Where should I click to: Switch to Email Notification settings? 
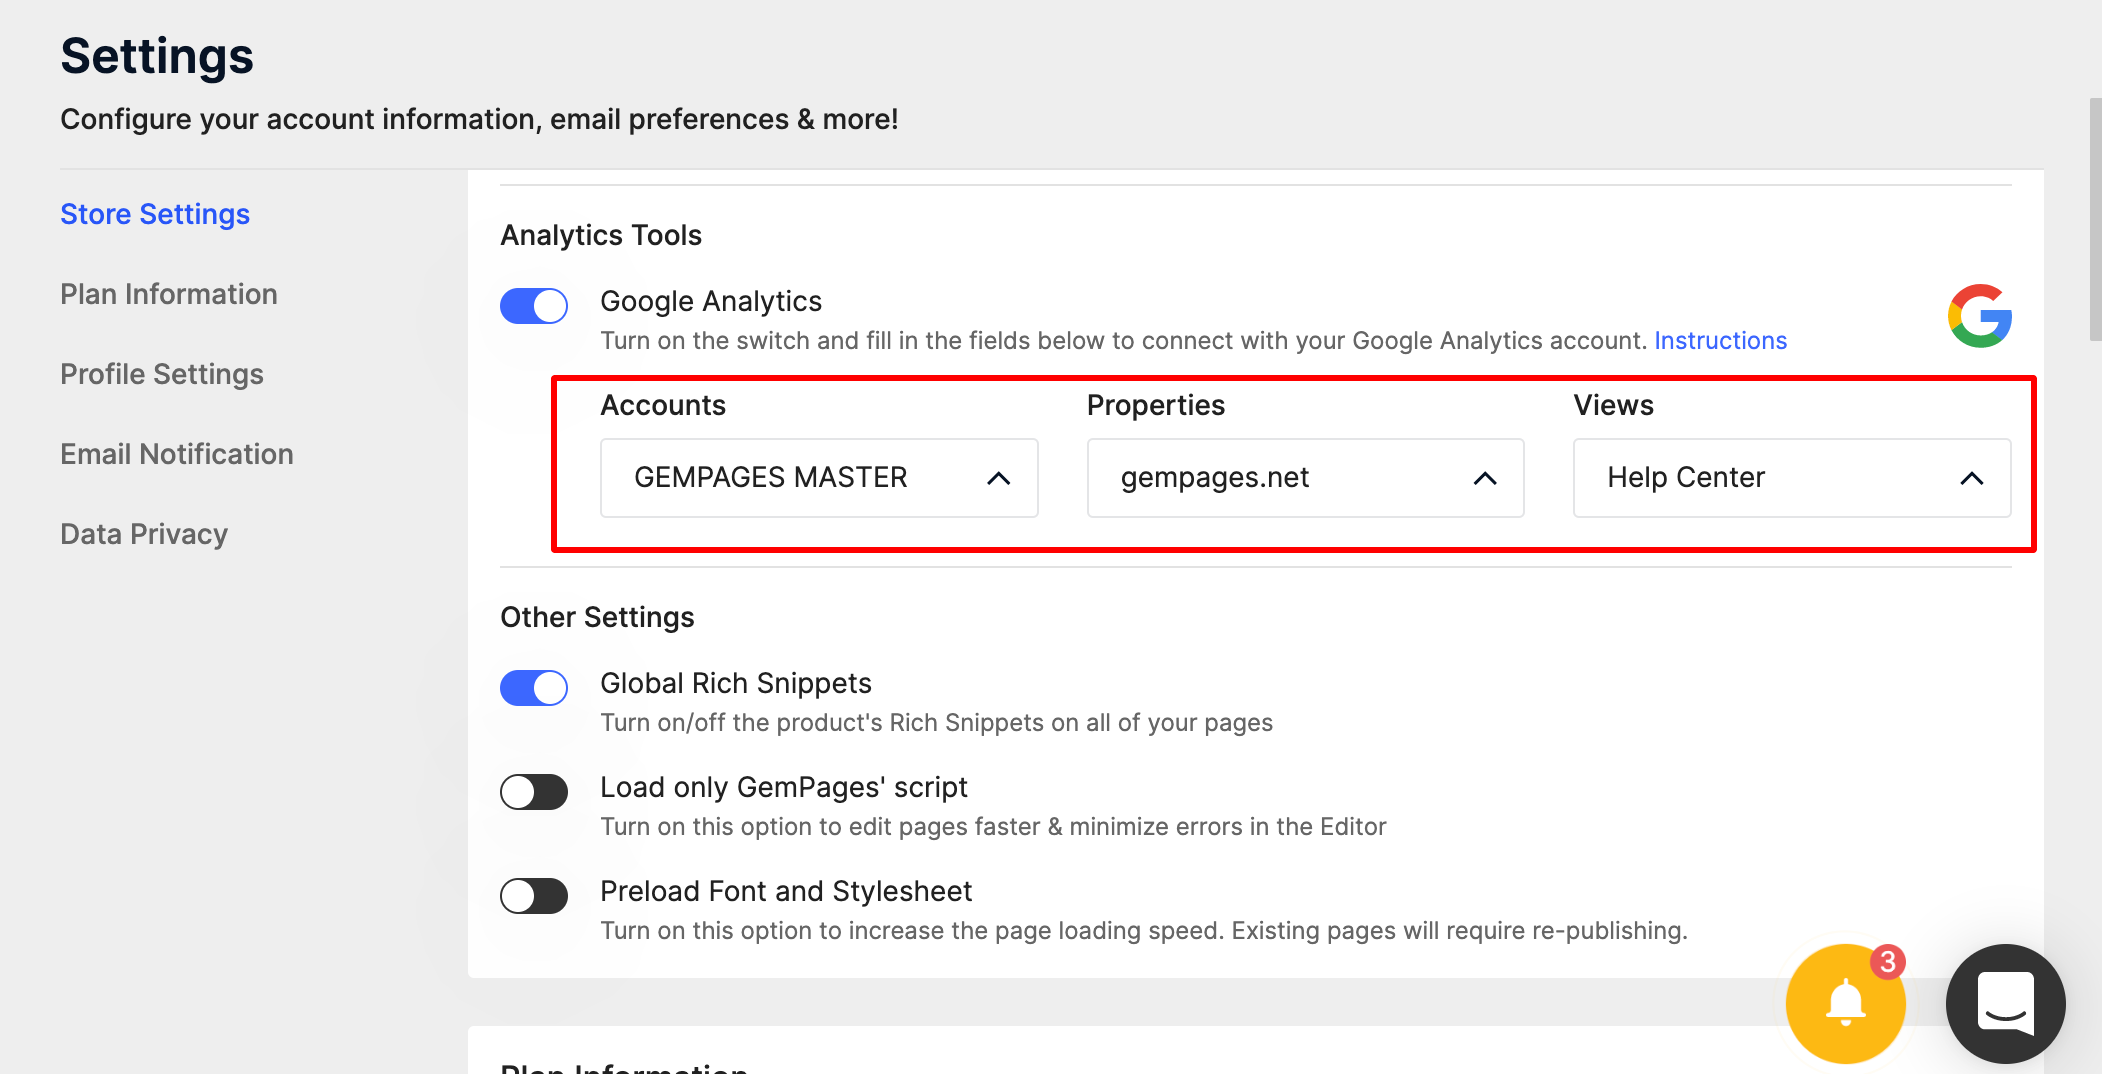point(177,454)
